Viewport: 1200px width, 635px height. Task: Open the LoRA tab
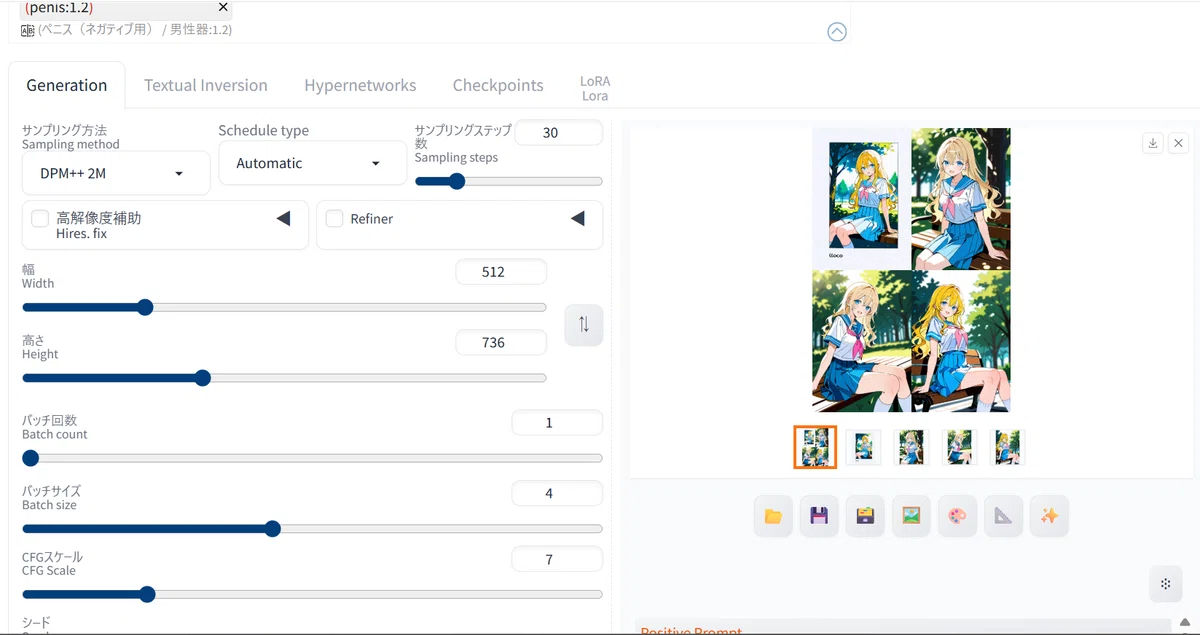pos(595,88)
